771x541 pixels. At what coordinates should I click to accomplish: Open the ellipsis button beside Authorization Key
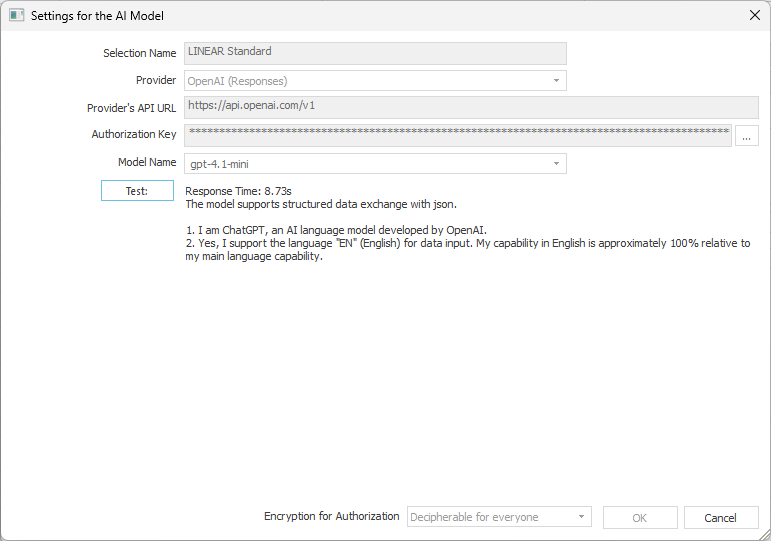pyautogui.click(x=746, y=136)
